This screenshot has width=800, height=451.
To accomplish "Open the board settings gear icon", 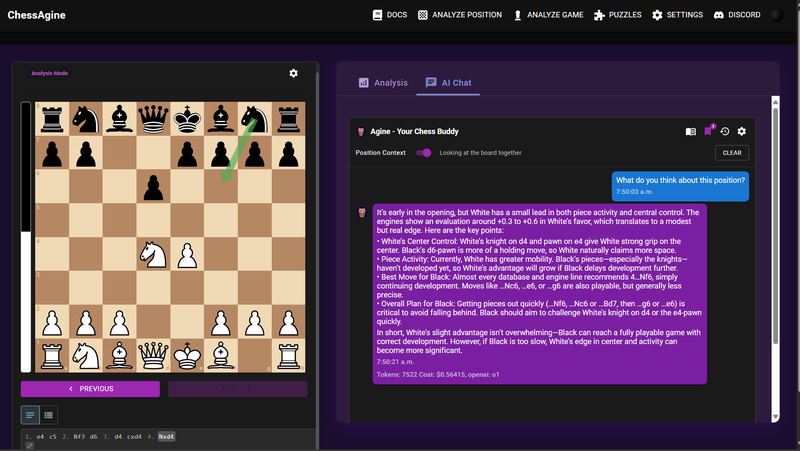I will (293, 73).
